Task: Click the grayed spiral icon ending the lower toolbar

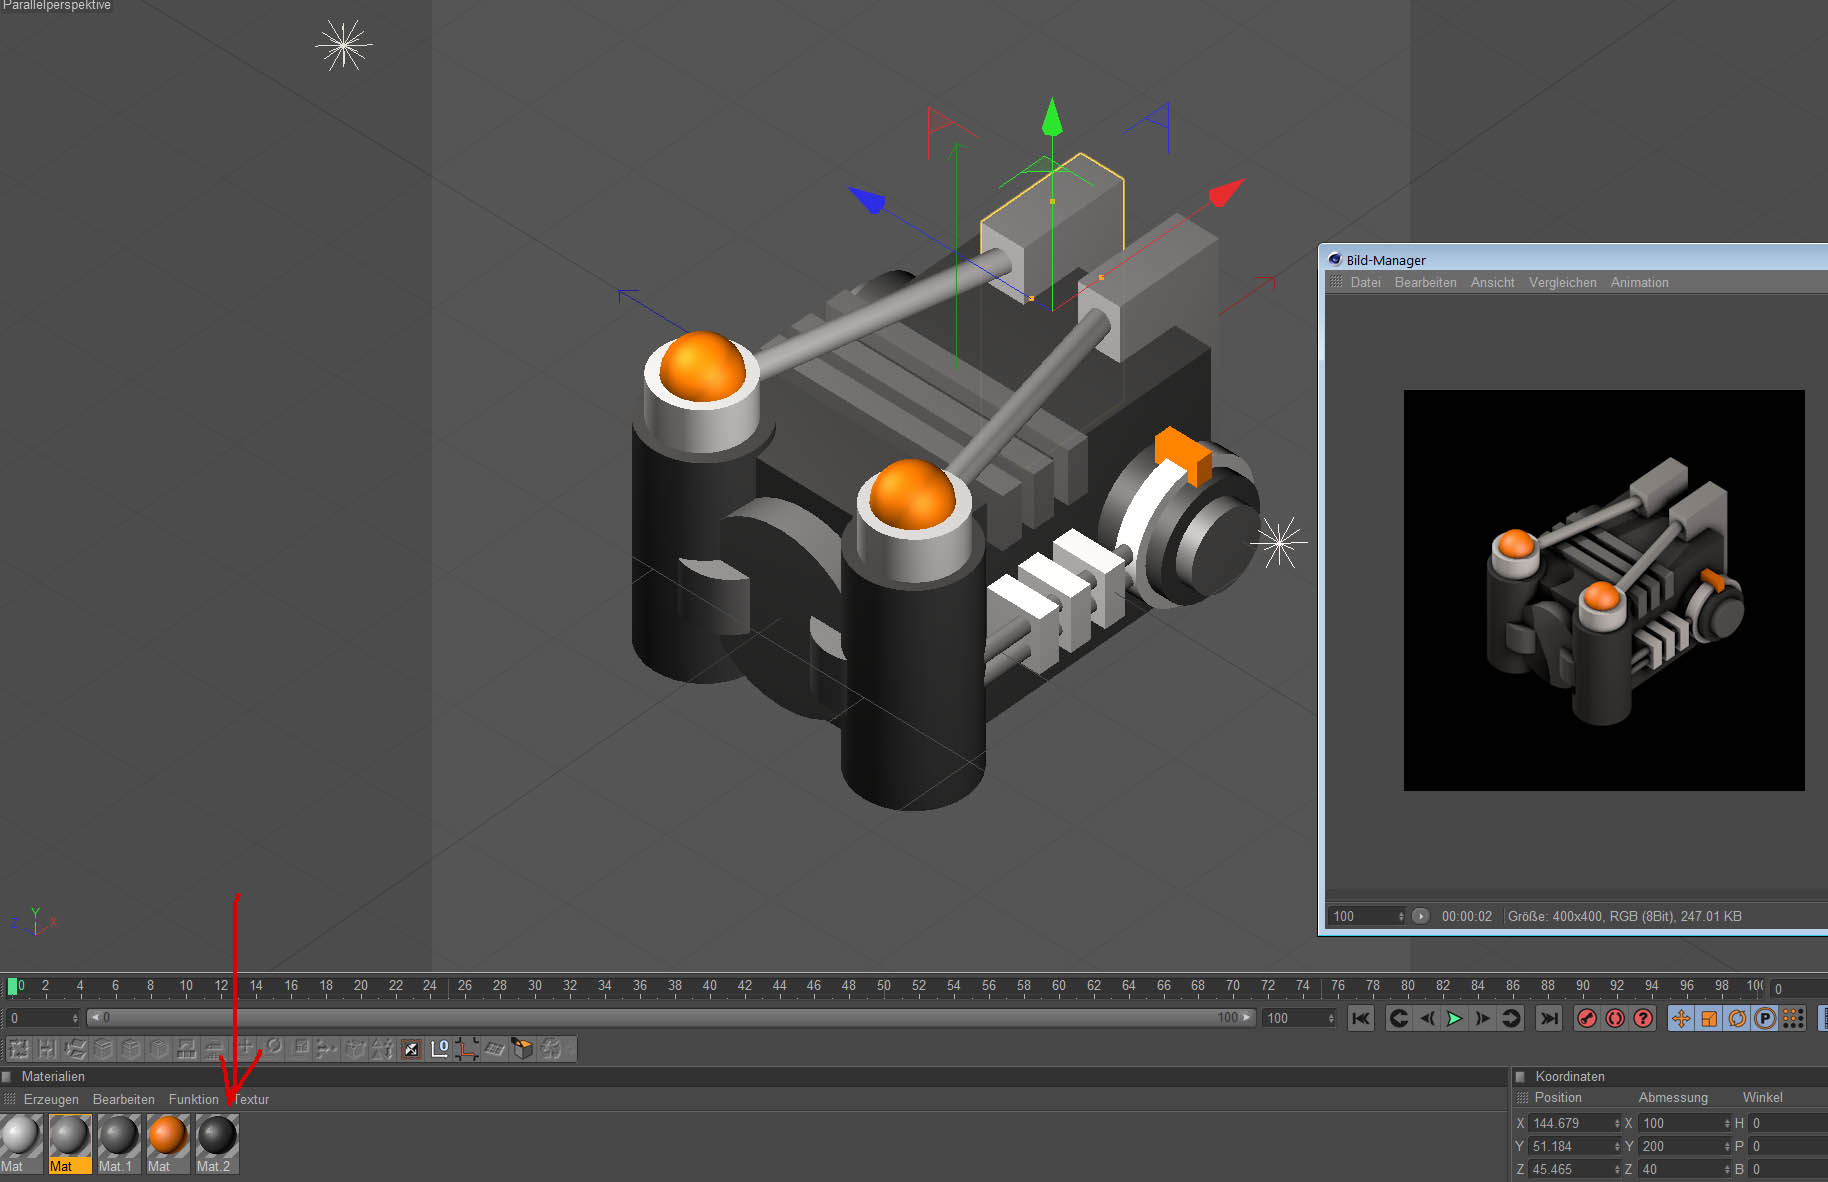Action: click(552, 1049)
